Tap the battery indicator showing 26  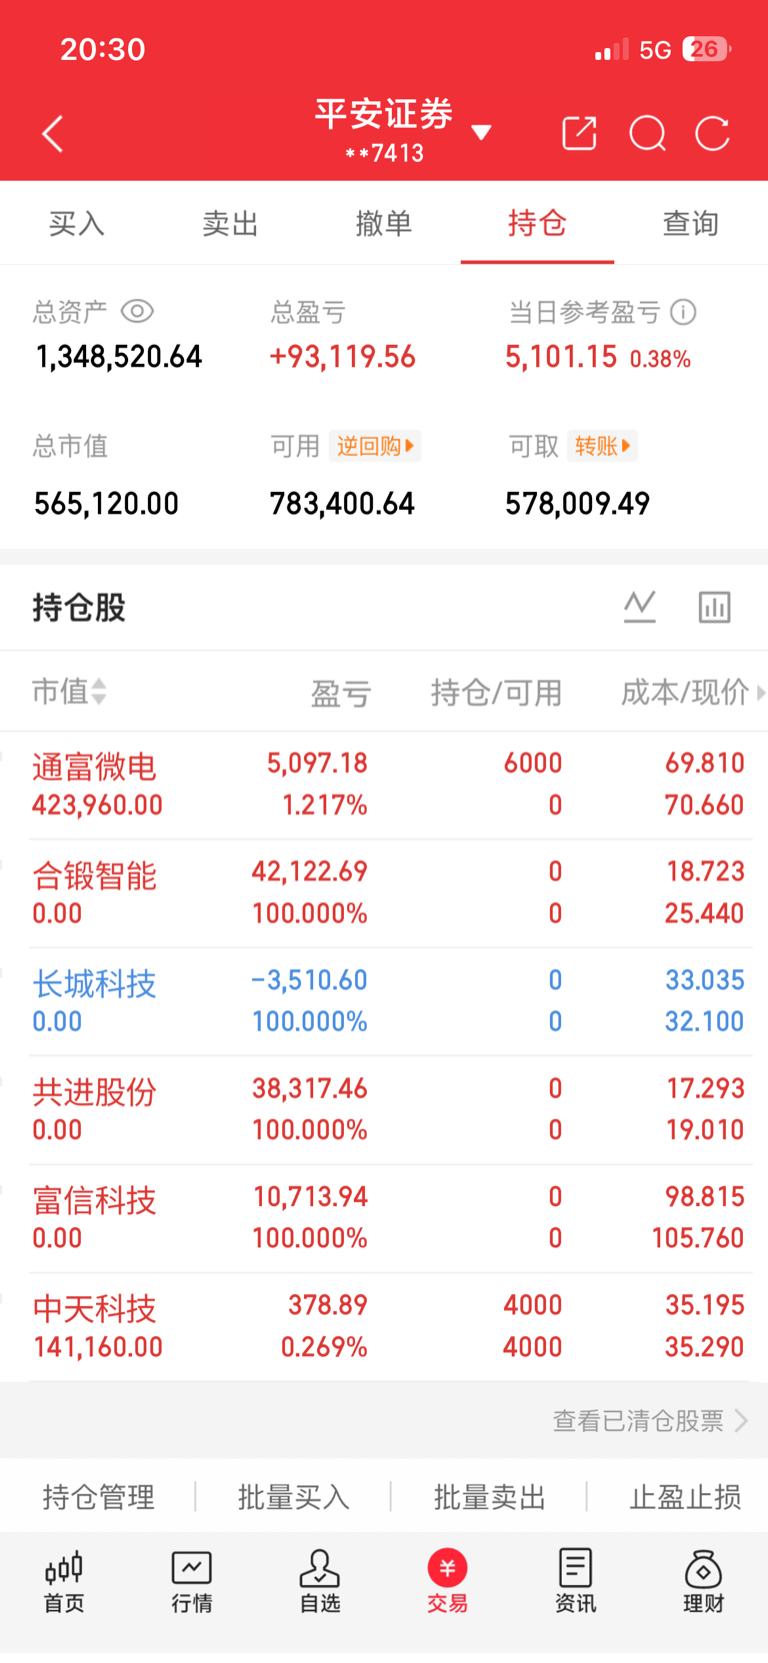707,49
